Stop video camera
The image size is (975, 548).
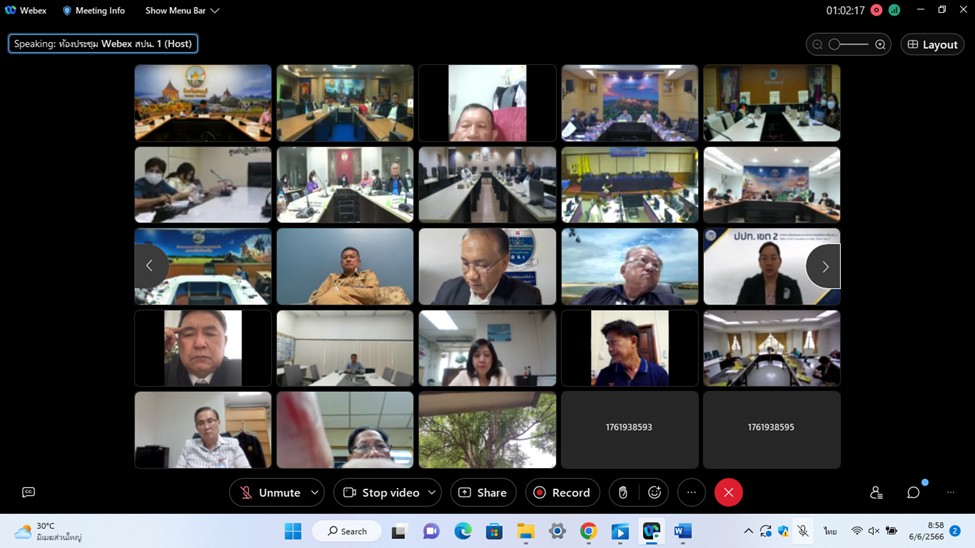[x=381, y=492]
